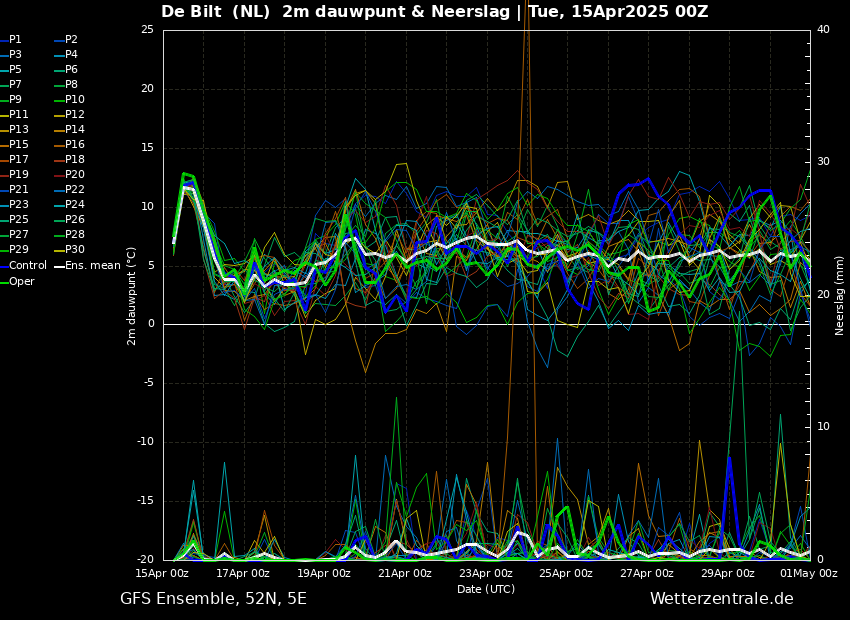Select the -15 temperature tick label
This screenshot has width=850, height=620.
(x=146, y=501)
